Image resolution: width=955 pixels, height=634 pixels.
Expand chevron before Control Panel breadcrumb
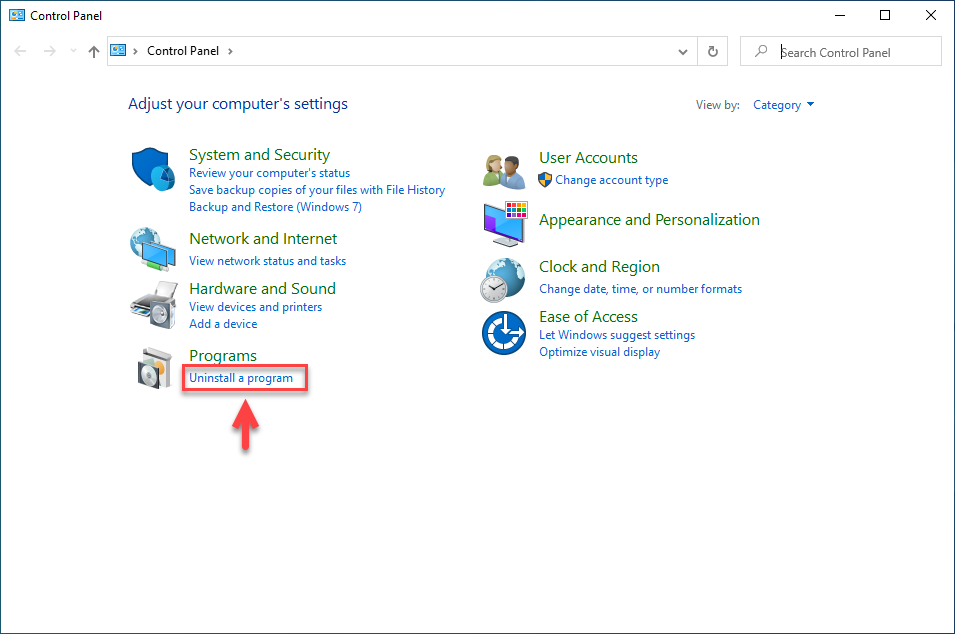coord(135,51)
